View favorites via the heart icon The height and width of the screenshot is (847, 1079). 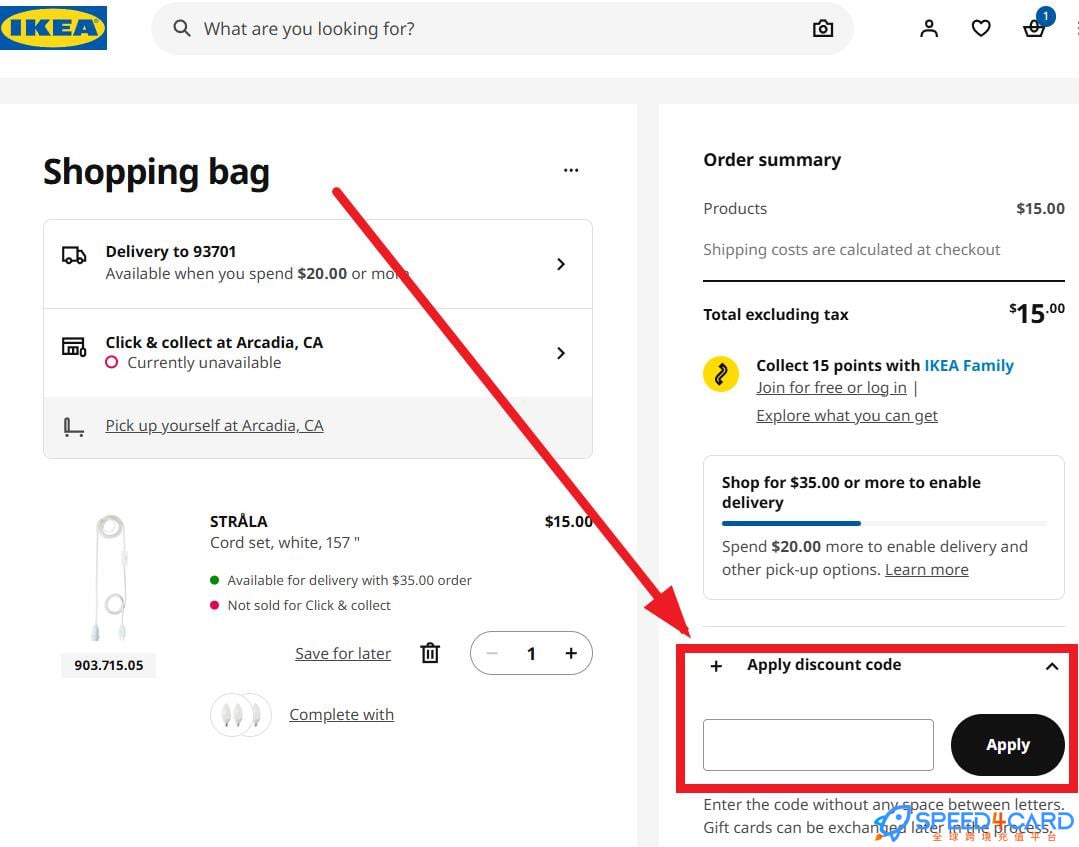pos(980,28)
